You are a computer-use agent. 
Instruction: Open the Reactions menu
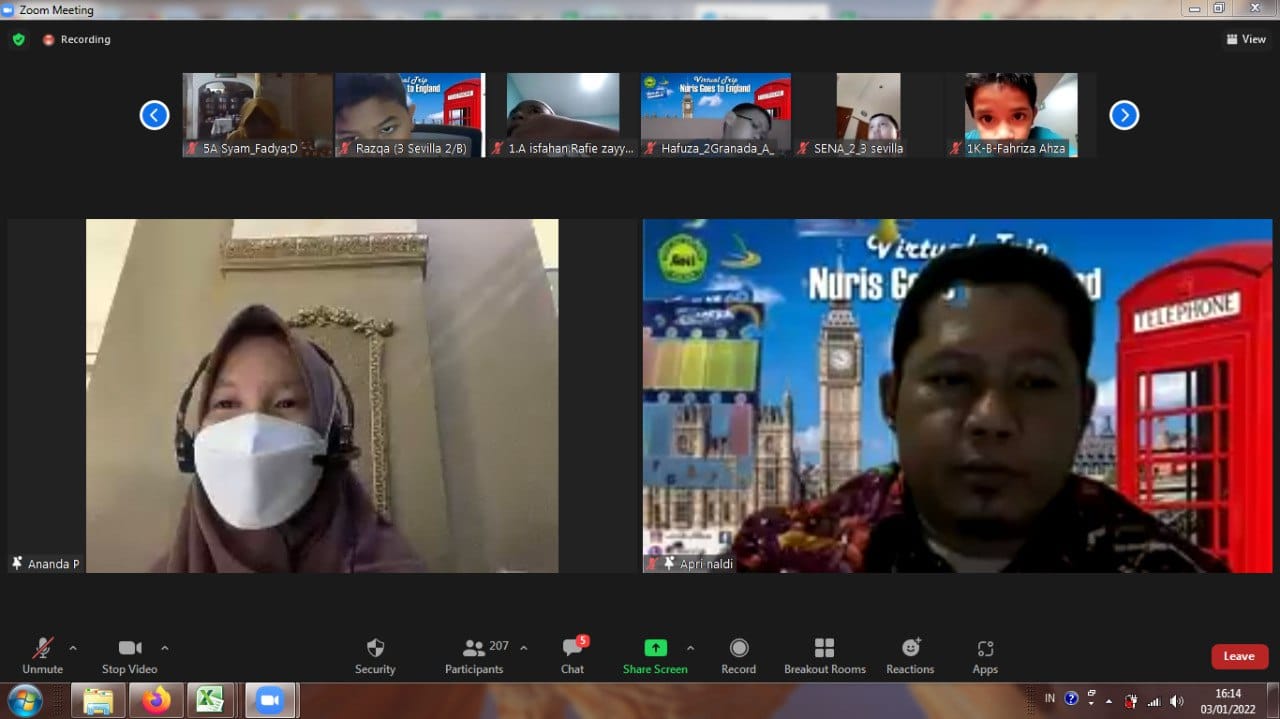point(910,655)
